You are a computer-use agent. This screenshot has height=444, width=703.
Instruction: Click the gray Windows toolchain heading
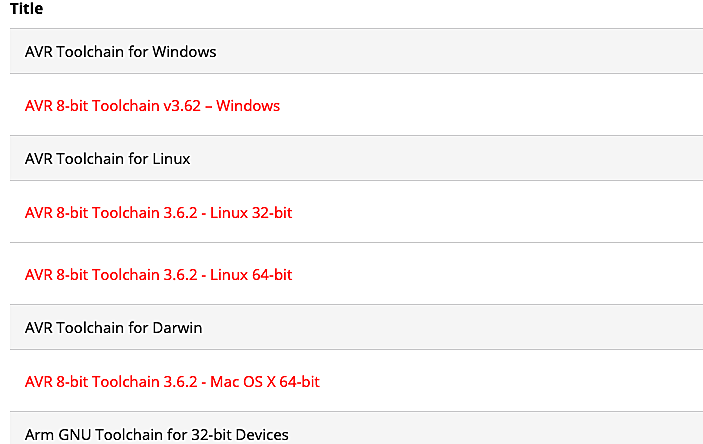(120, 52)
